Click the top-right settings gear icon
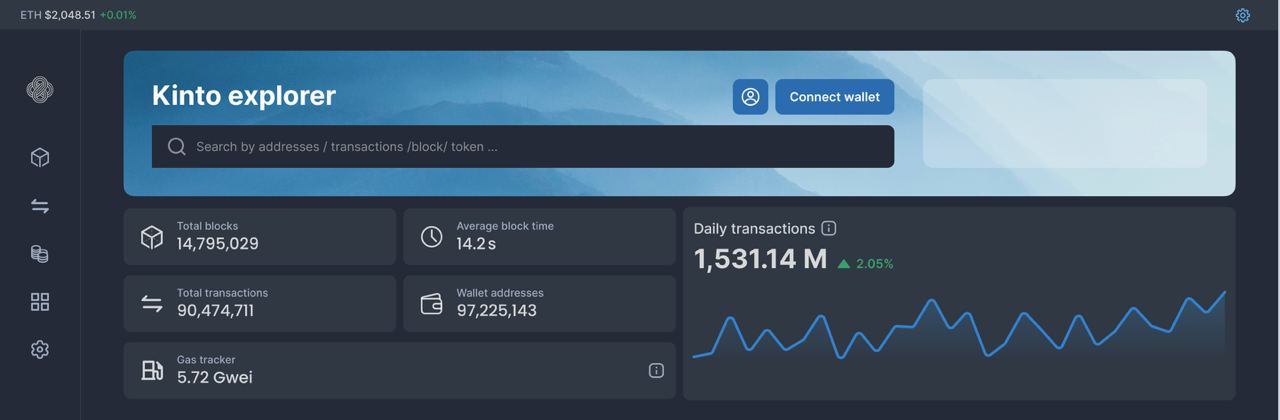 [1242, 15]
